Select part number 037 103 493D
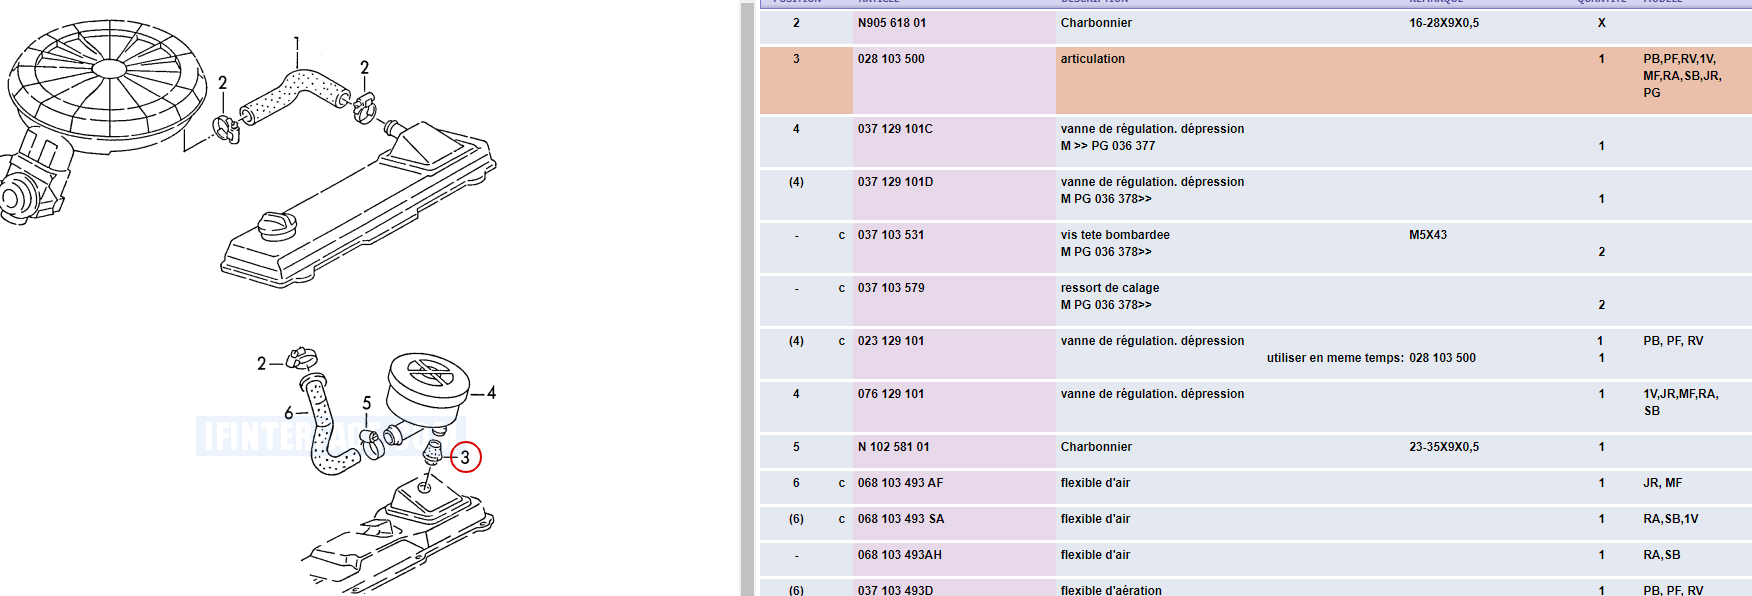 click(895, 590)
